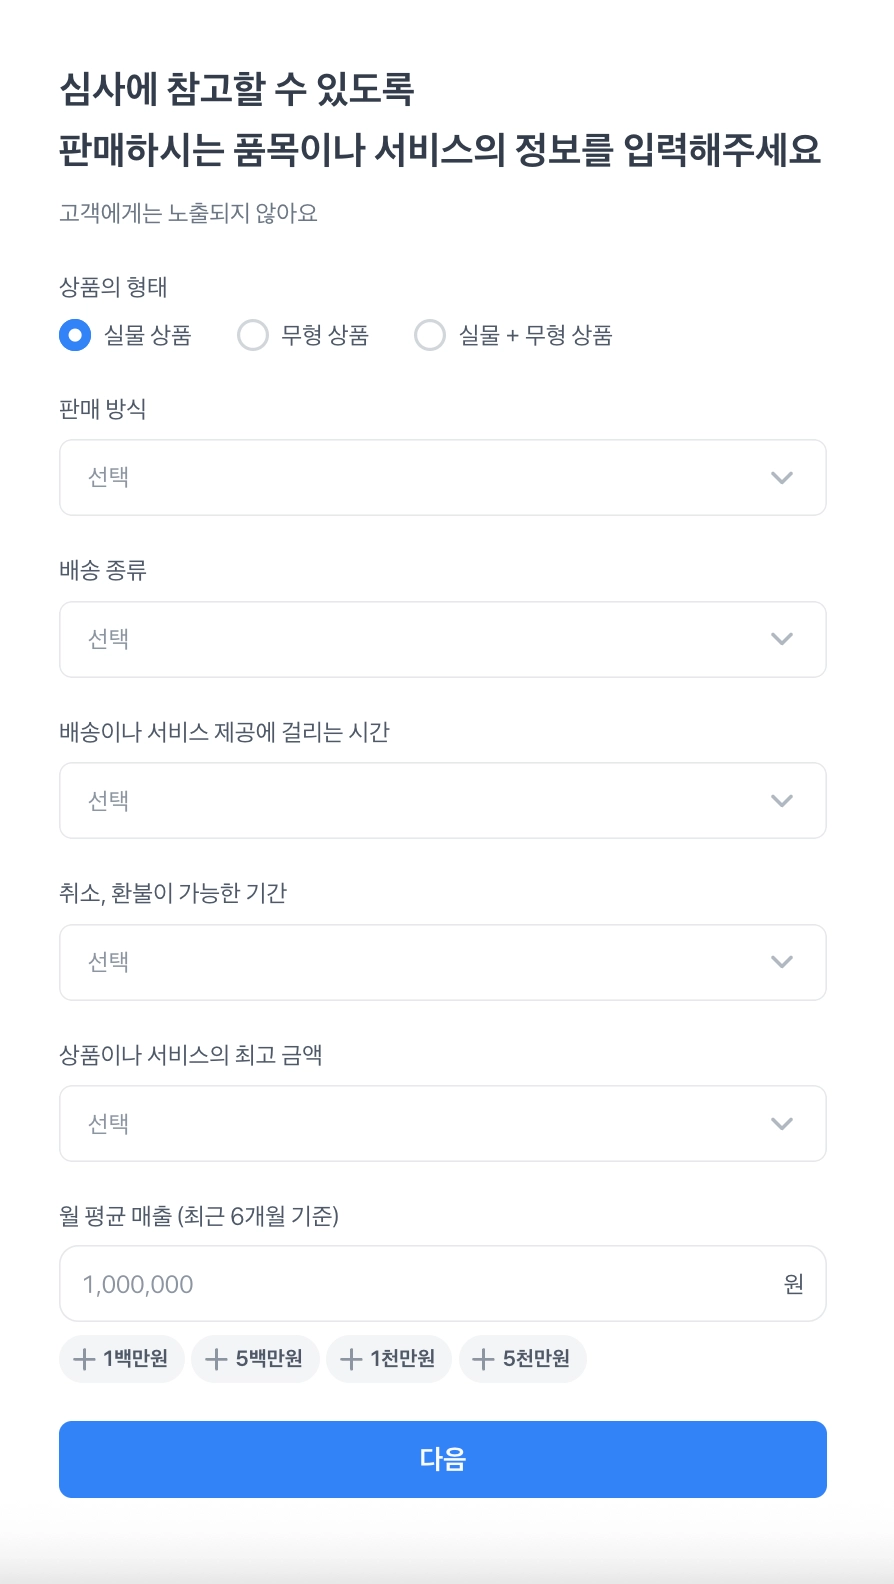This screenshot has width=894, height=1584.
Task: Click plus icon on 1천만원 chip
Action: coord(351,1359)
